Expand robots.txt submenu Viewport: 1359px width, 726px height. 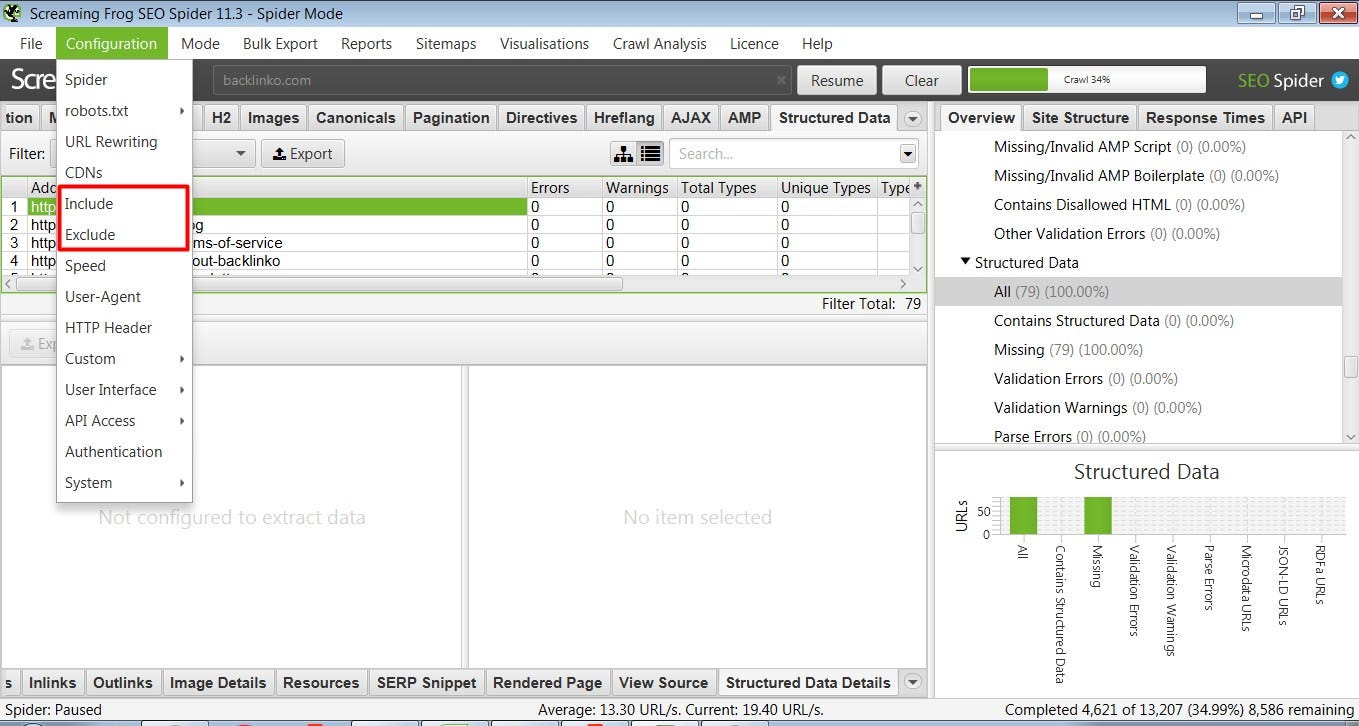click(x=182, y=111)
